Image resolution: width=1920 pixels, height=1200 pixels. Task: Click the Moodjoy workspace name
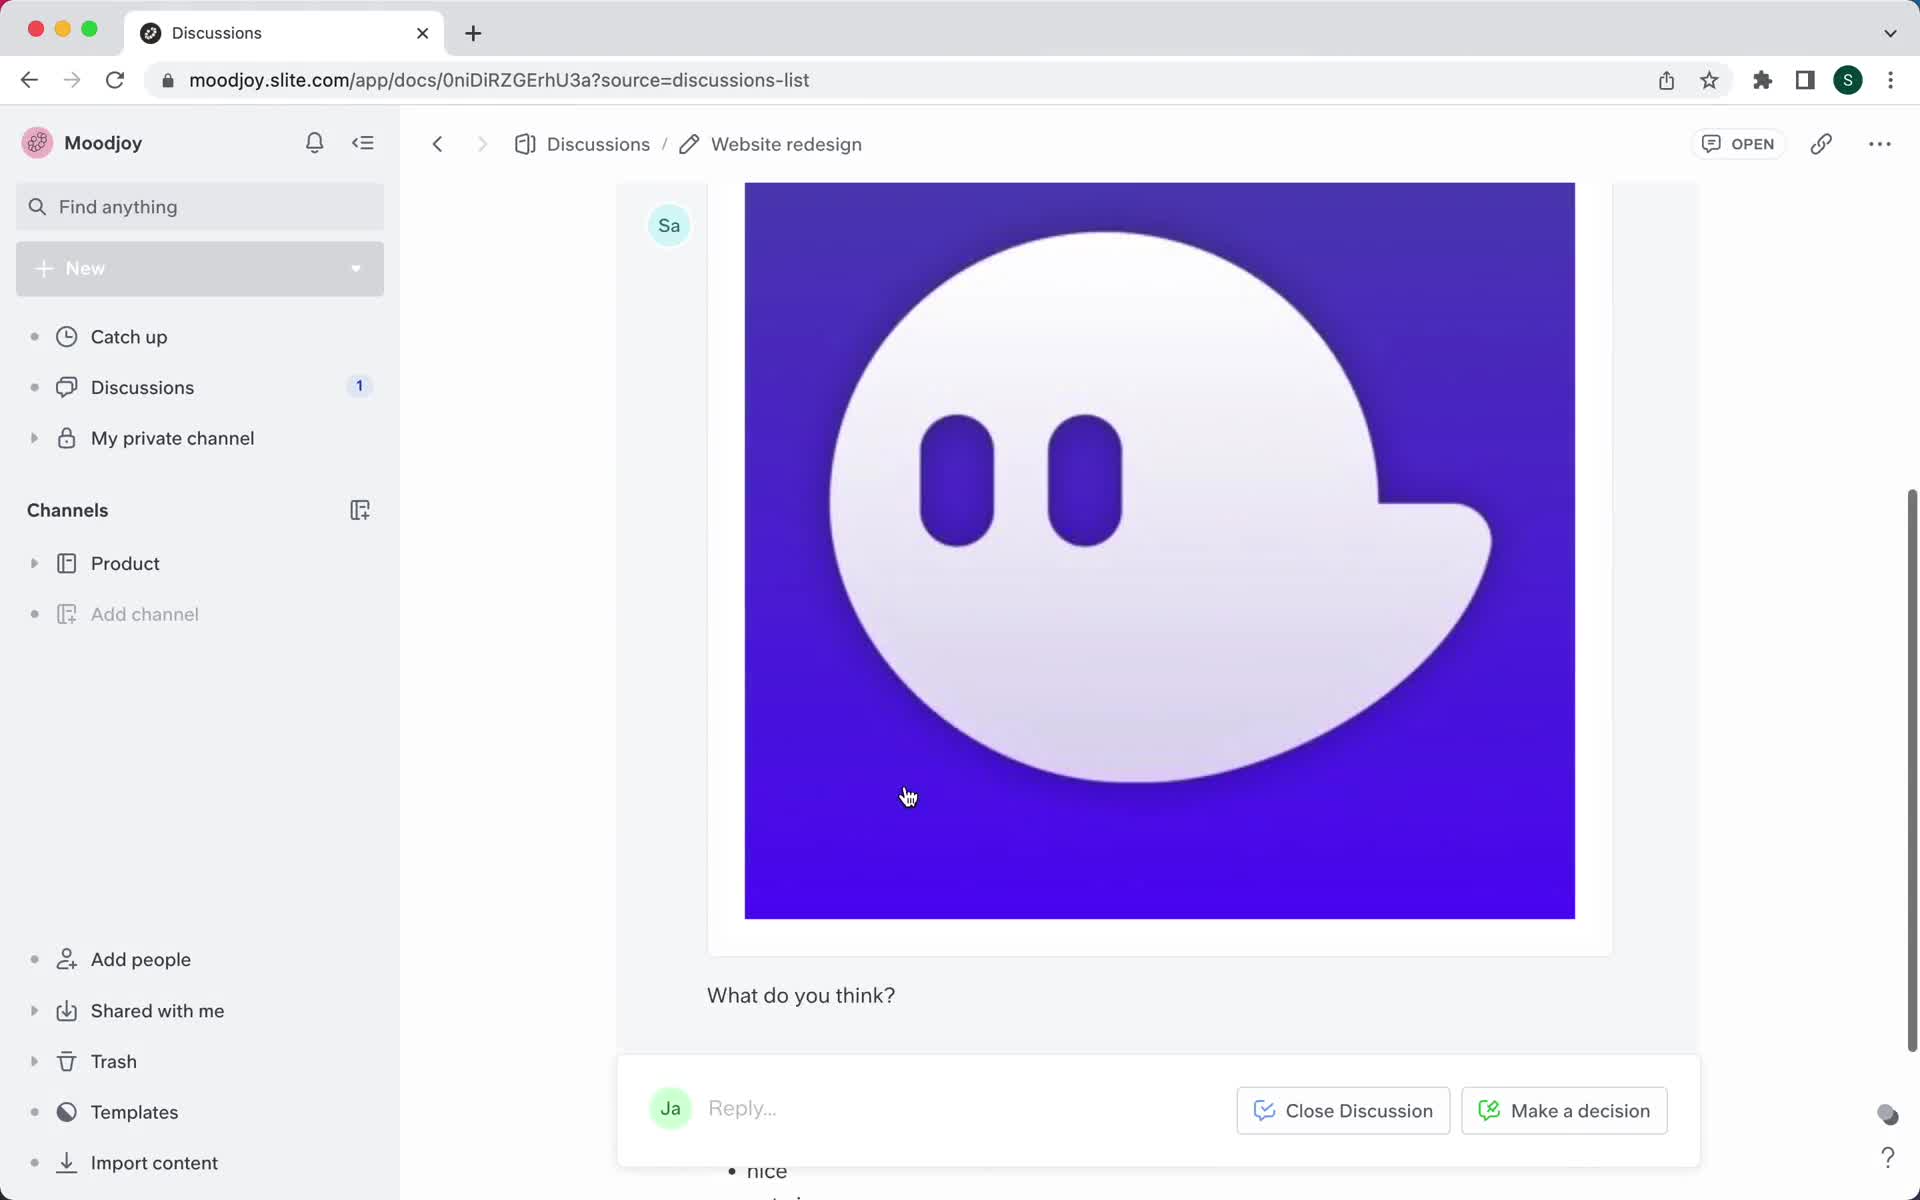click(103, 143)
